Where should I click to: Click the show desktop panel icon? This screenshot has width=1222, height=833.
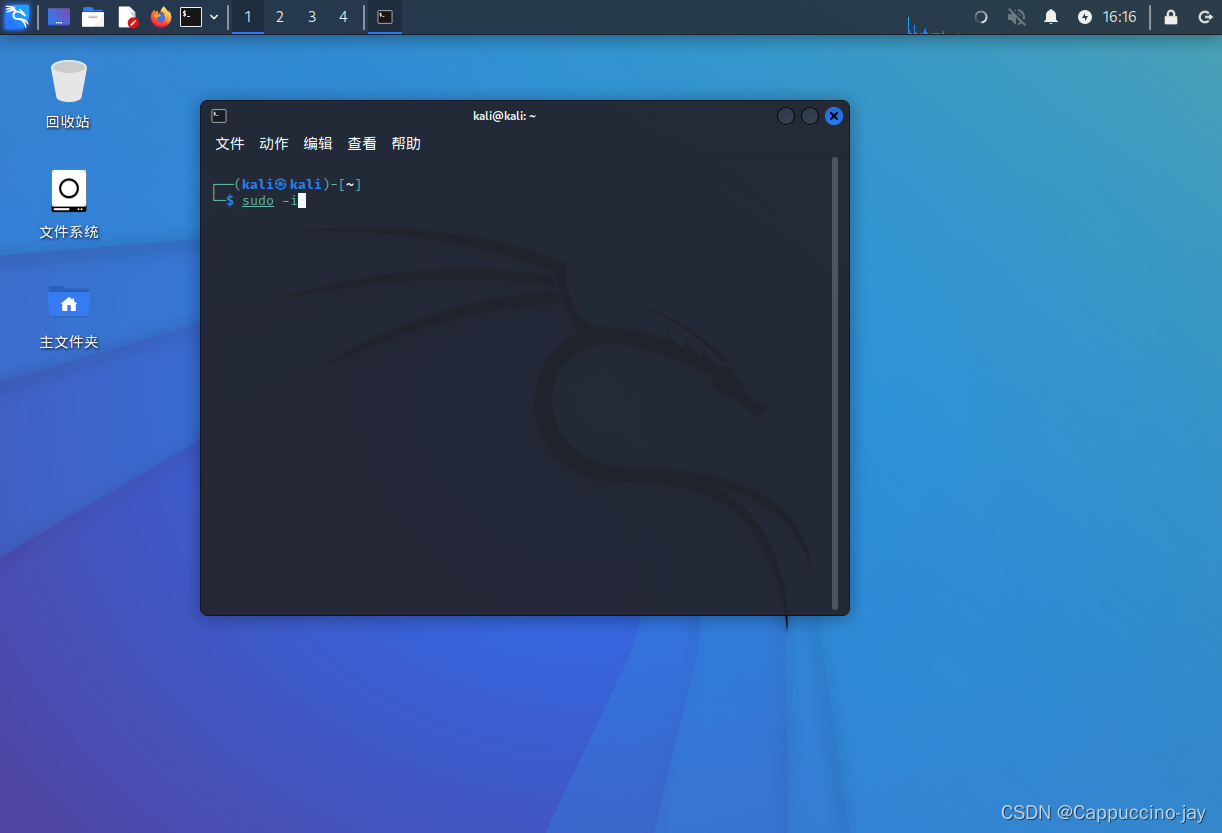59,17
